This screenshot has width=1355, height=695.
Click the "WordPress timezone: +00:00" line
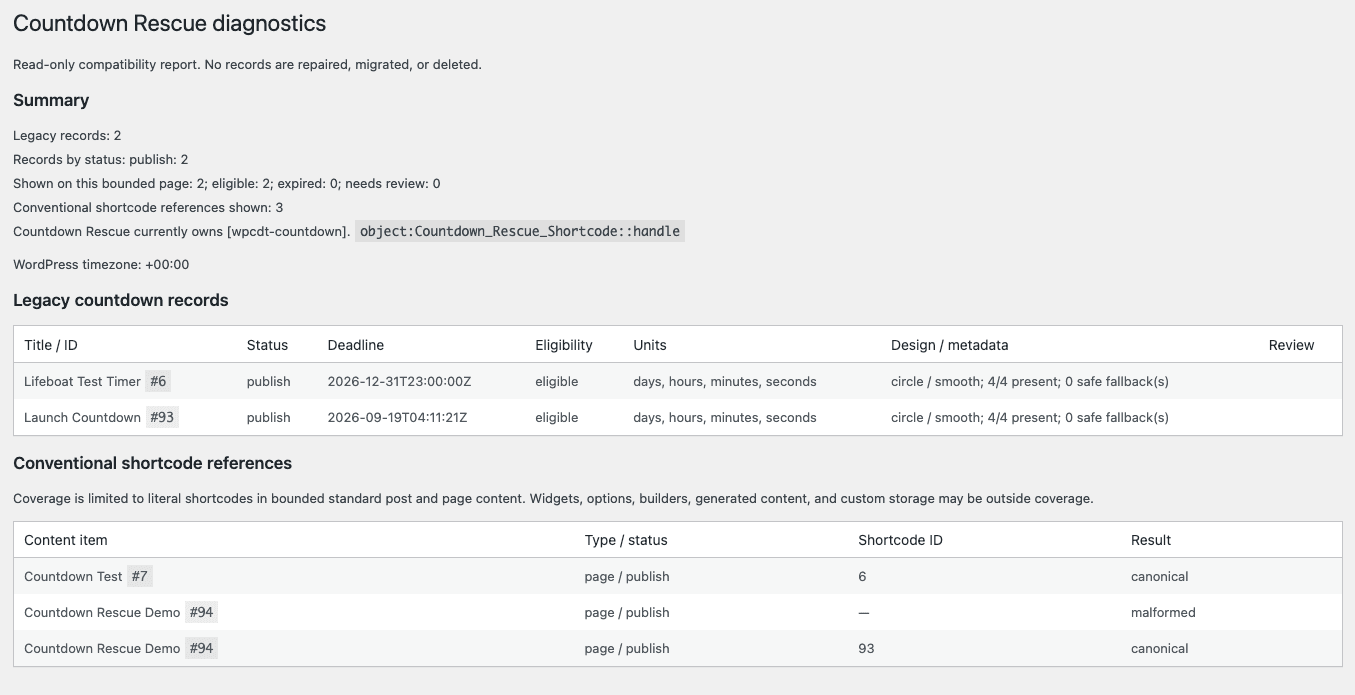101,265
